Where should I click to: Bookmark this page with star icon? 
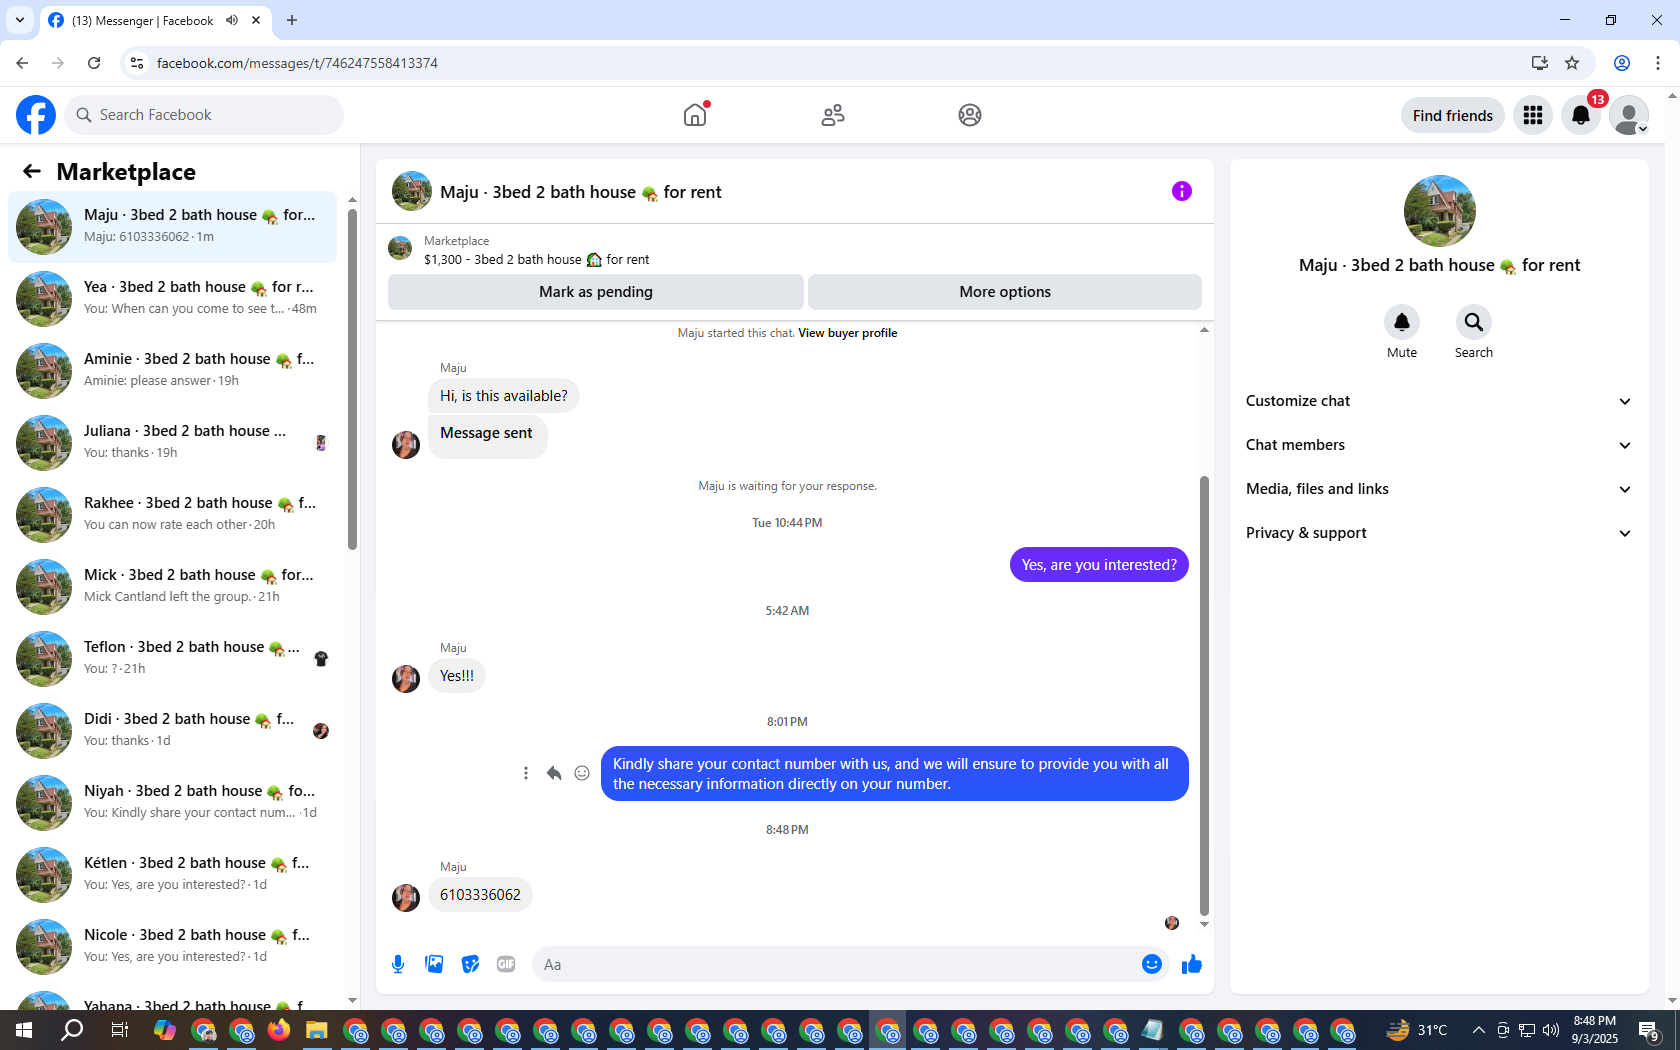pos(1572,63)
